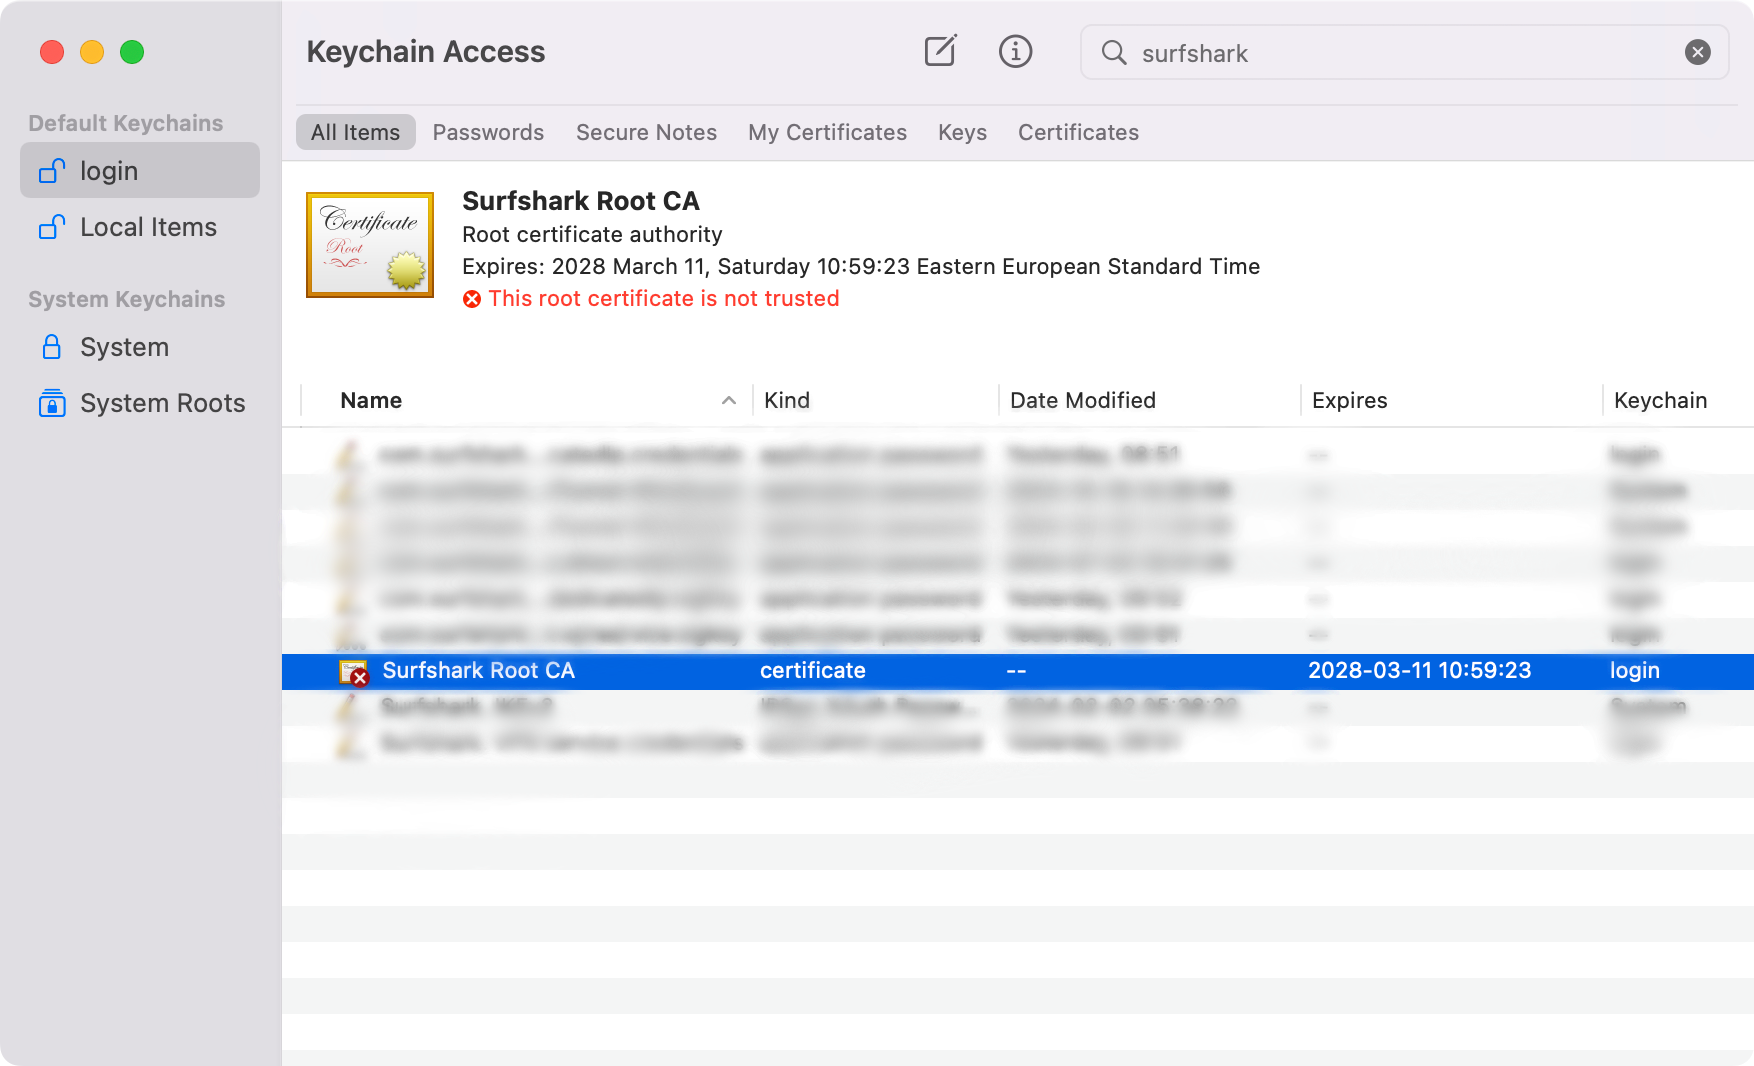This screenshot has height=1066, width=1754.
Task: Switch to the Certificates tab
Action: pos(1078,132)
